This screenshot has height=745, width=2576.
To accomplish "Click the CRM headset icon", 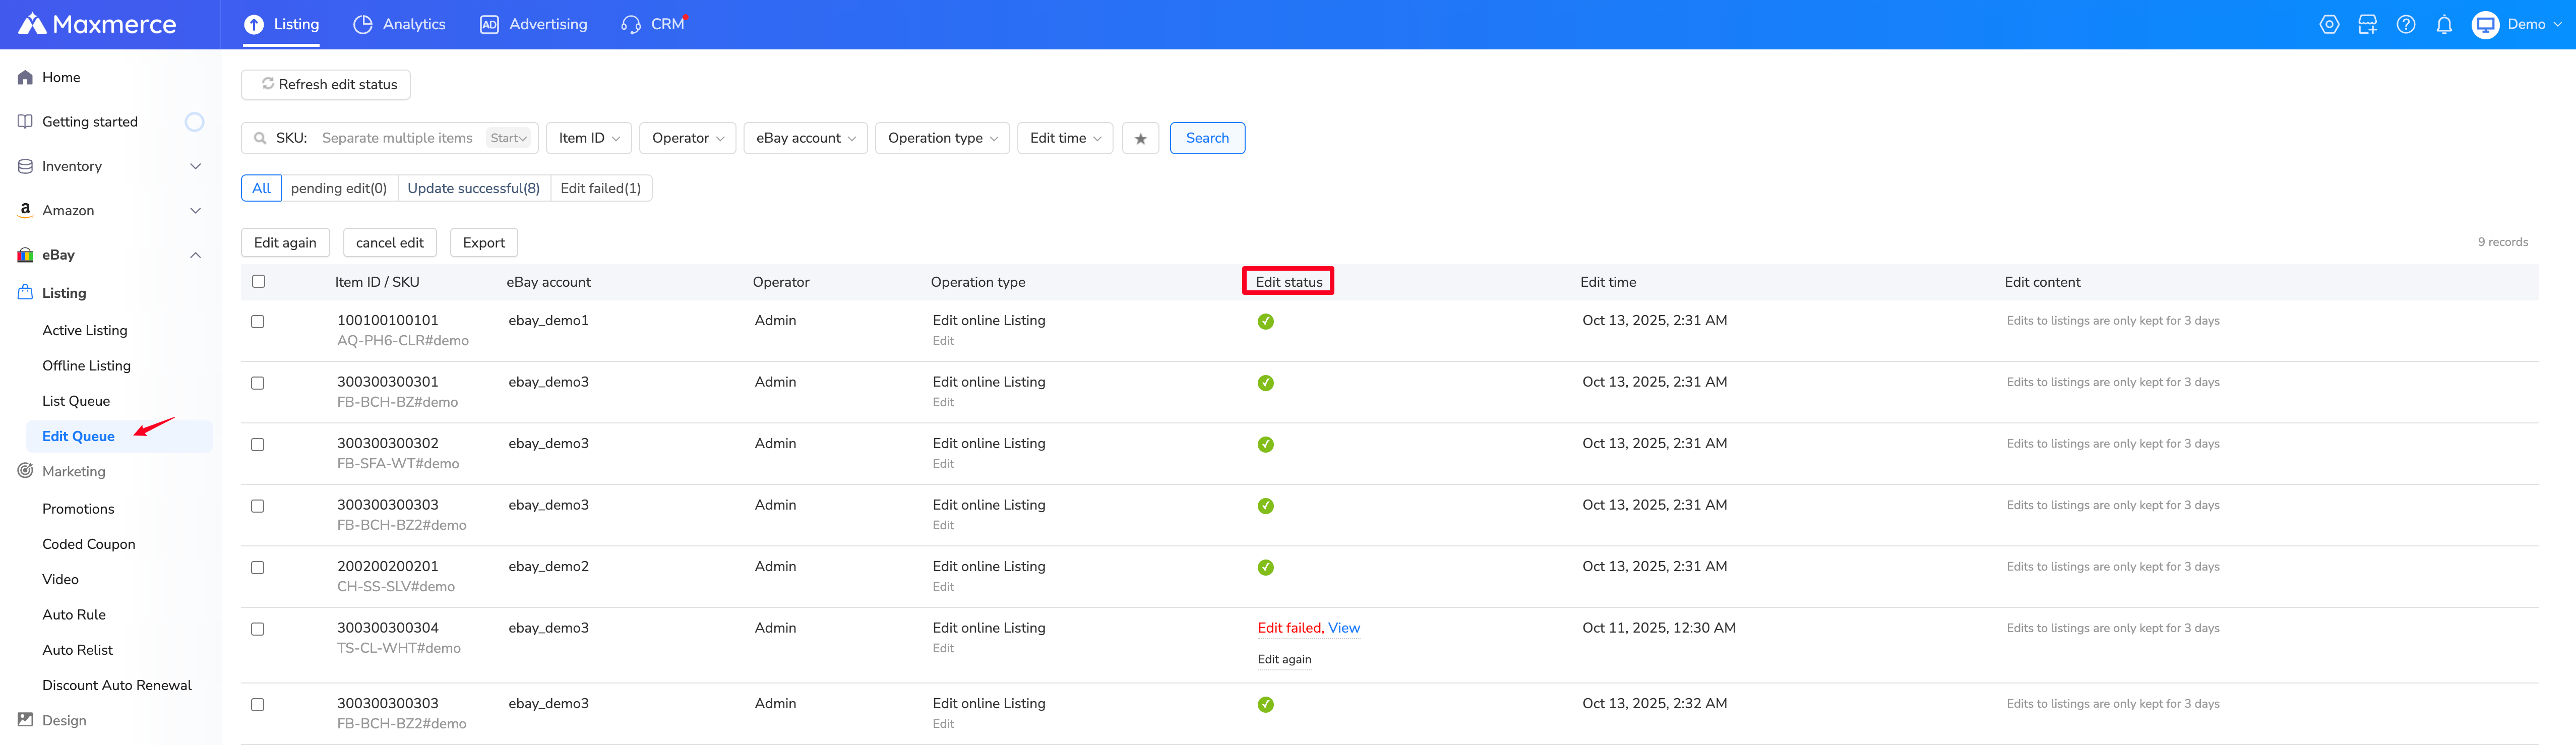I will [x=631, y=24].
